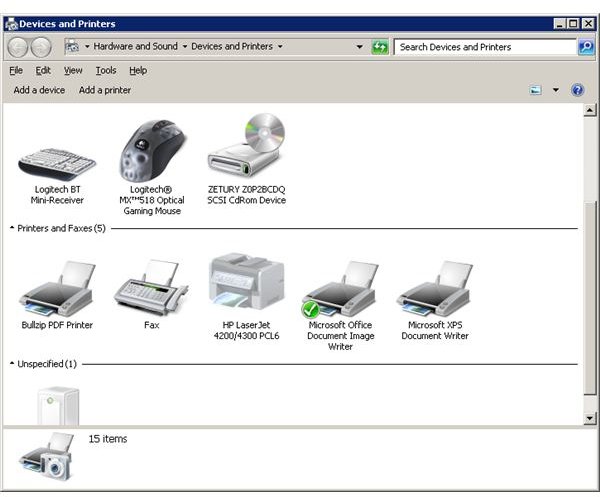Select the Bullzip PDF Printer icon
This screenshot has width=600, height=497.
(x=58, y=288)
